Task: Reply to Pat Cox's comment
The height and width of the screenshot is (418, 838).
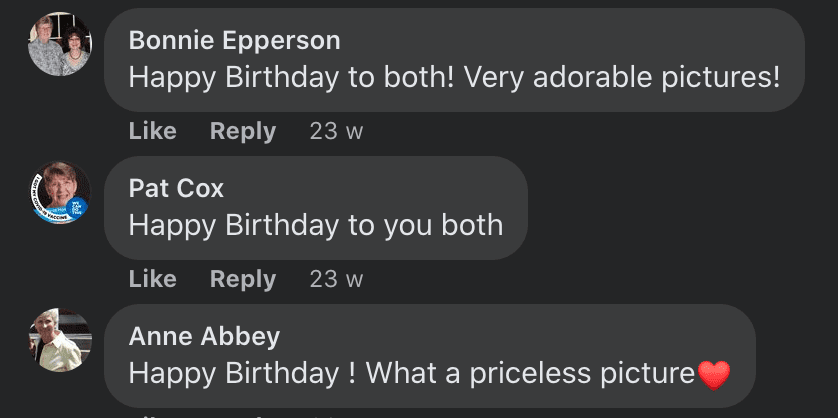Action: 243,279
